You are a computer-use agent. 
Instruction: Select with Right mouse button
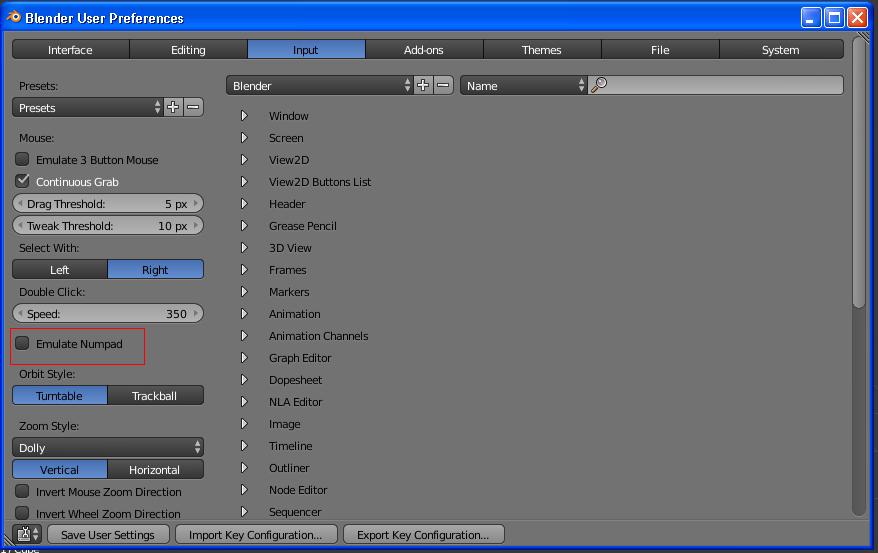click(156, 269)
